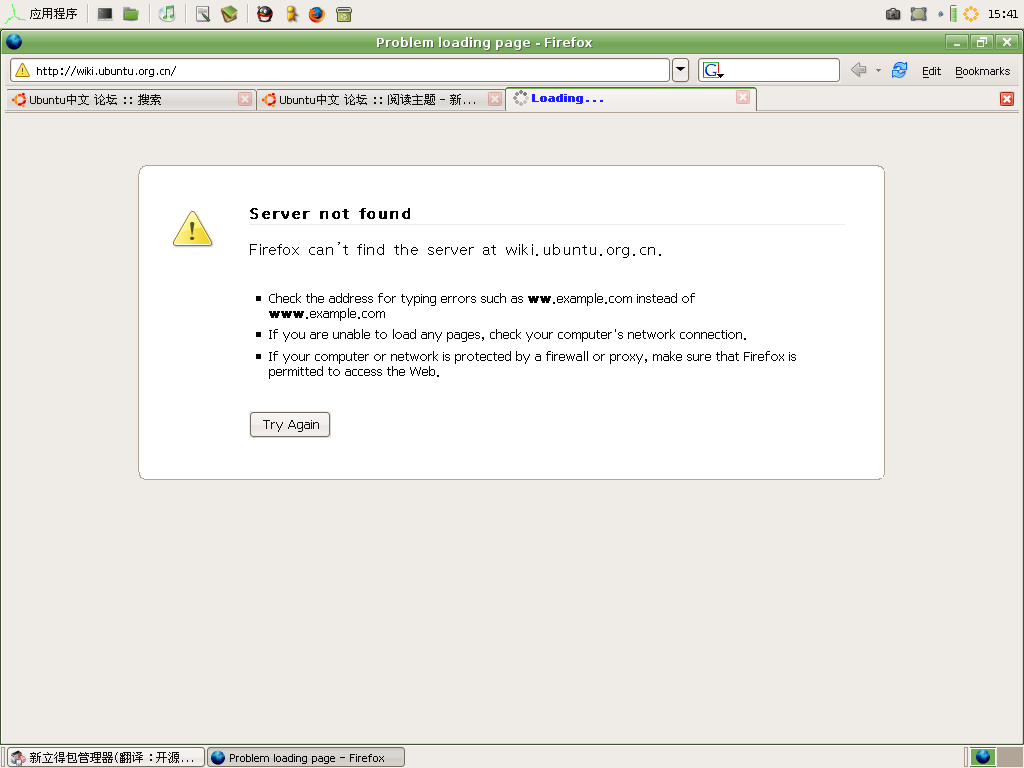Switch to the Ubuntu中文 论坛 :: 搜索 tab
Image resolution: width=1024 pixels, height=768 pixels.
point(131,99)
